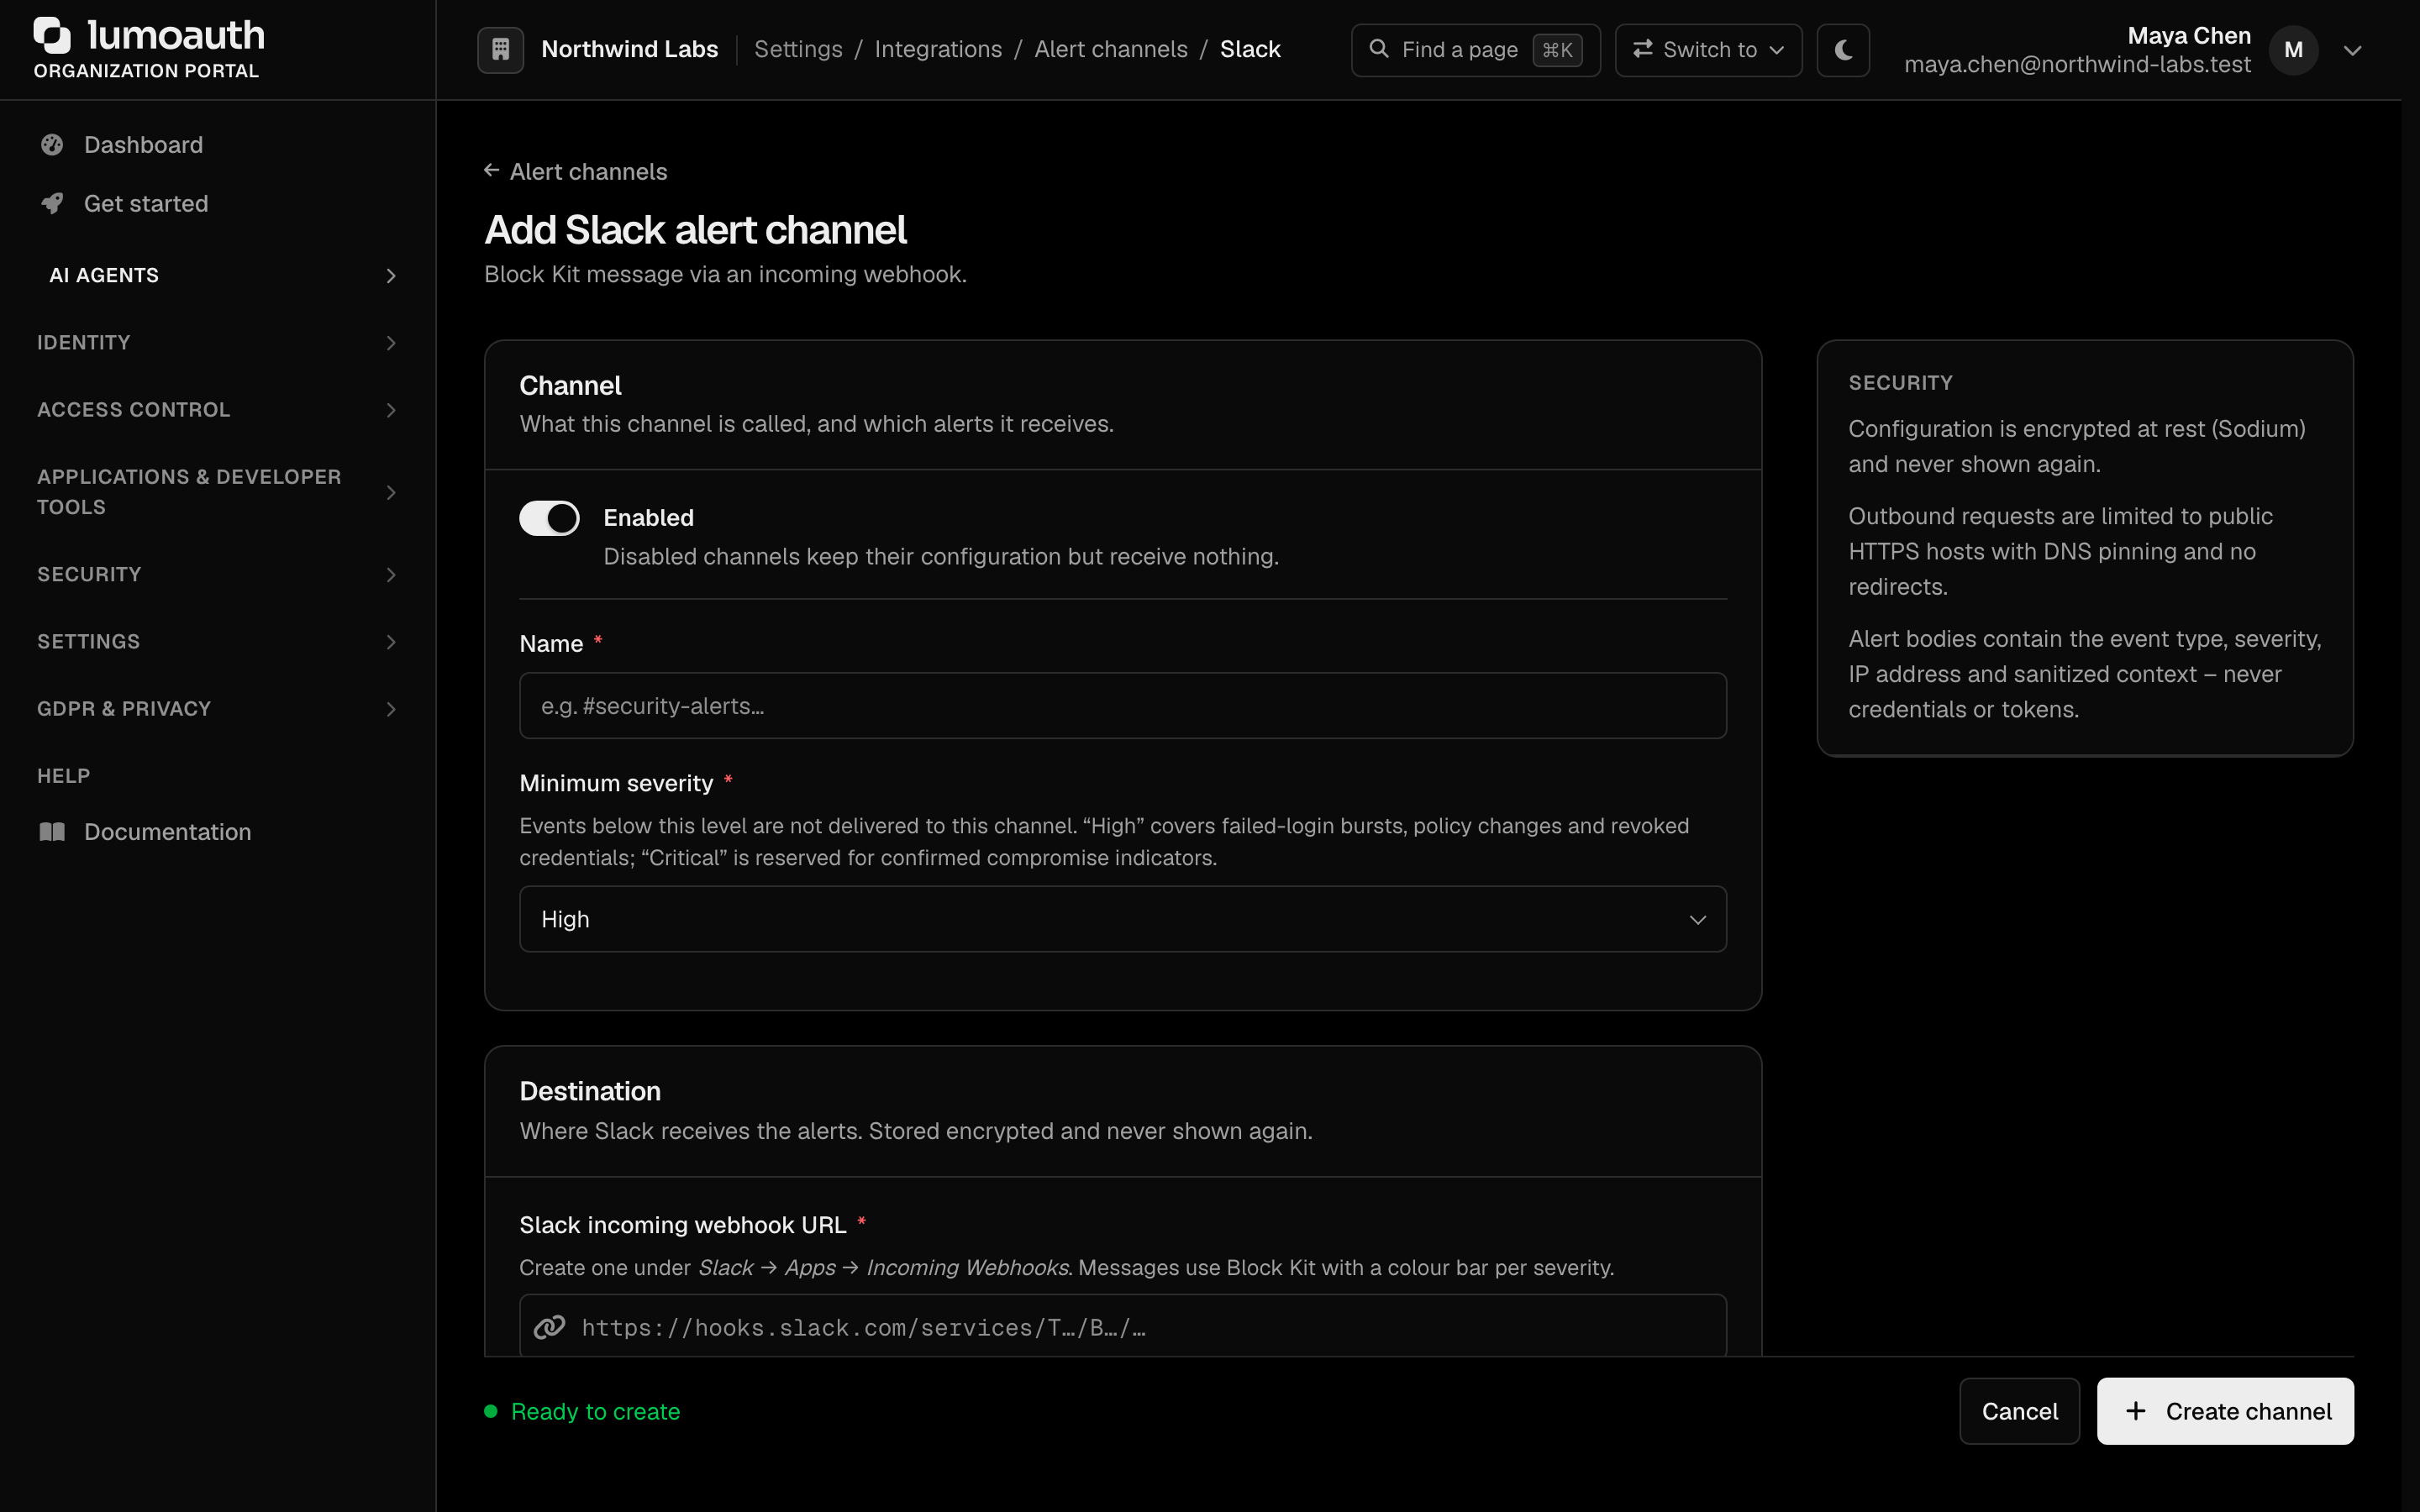Screen dimensions: 2420x1512
Task: Click the ⌘K shortcut badge
Action: (1557, 50)
